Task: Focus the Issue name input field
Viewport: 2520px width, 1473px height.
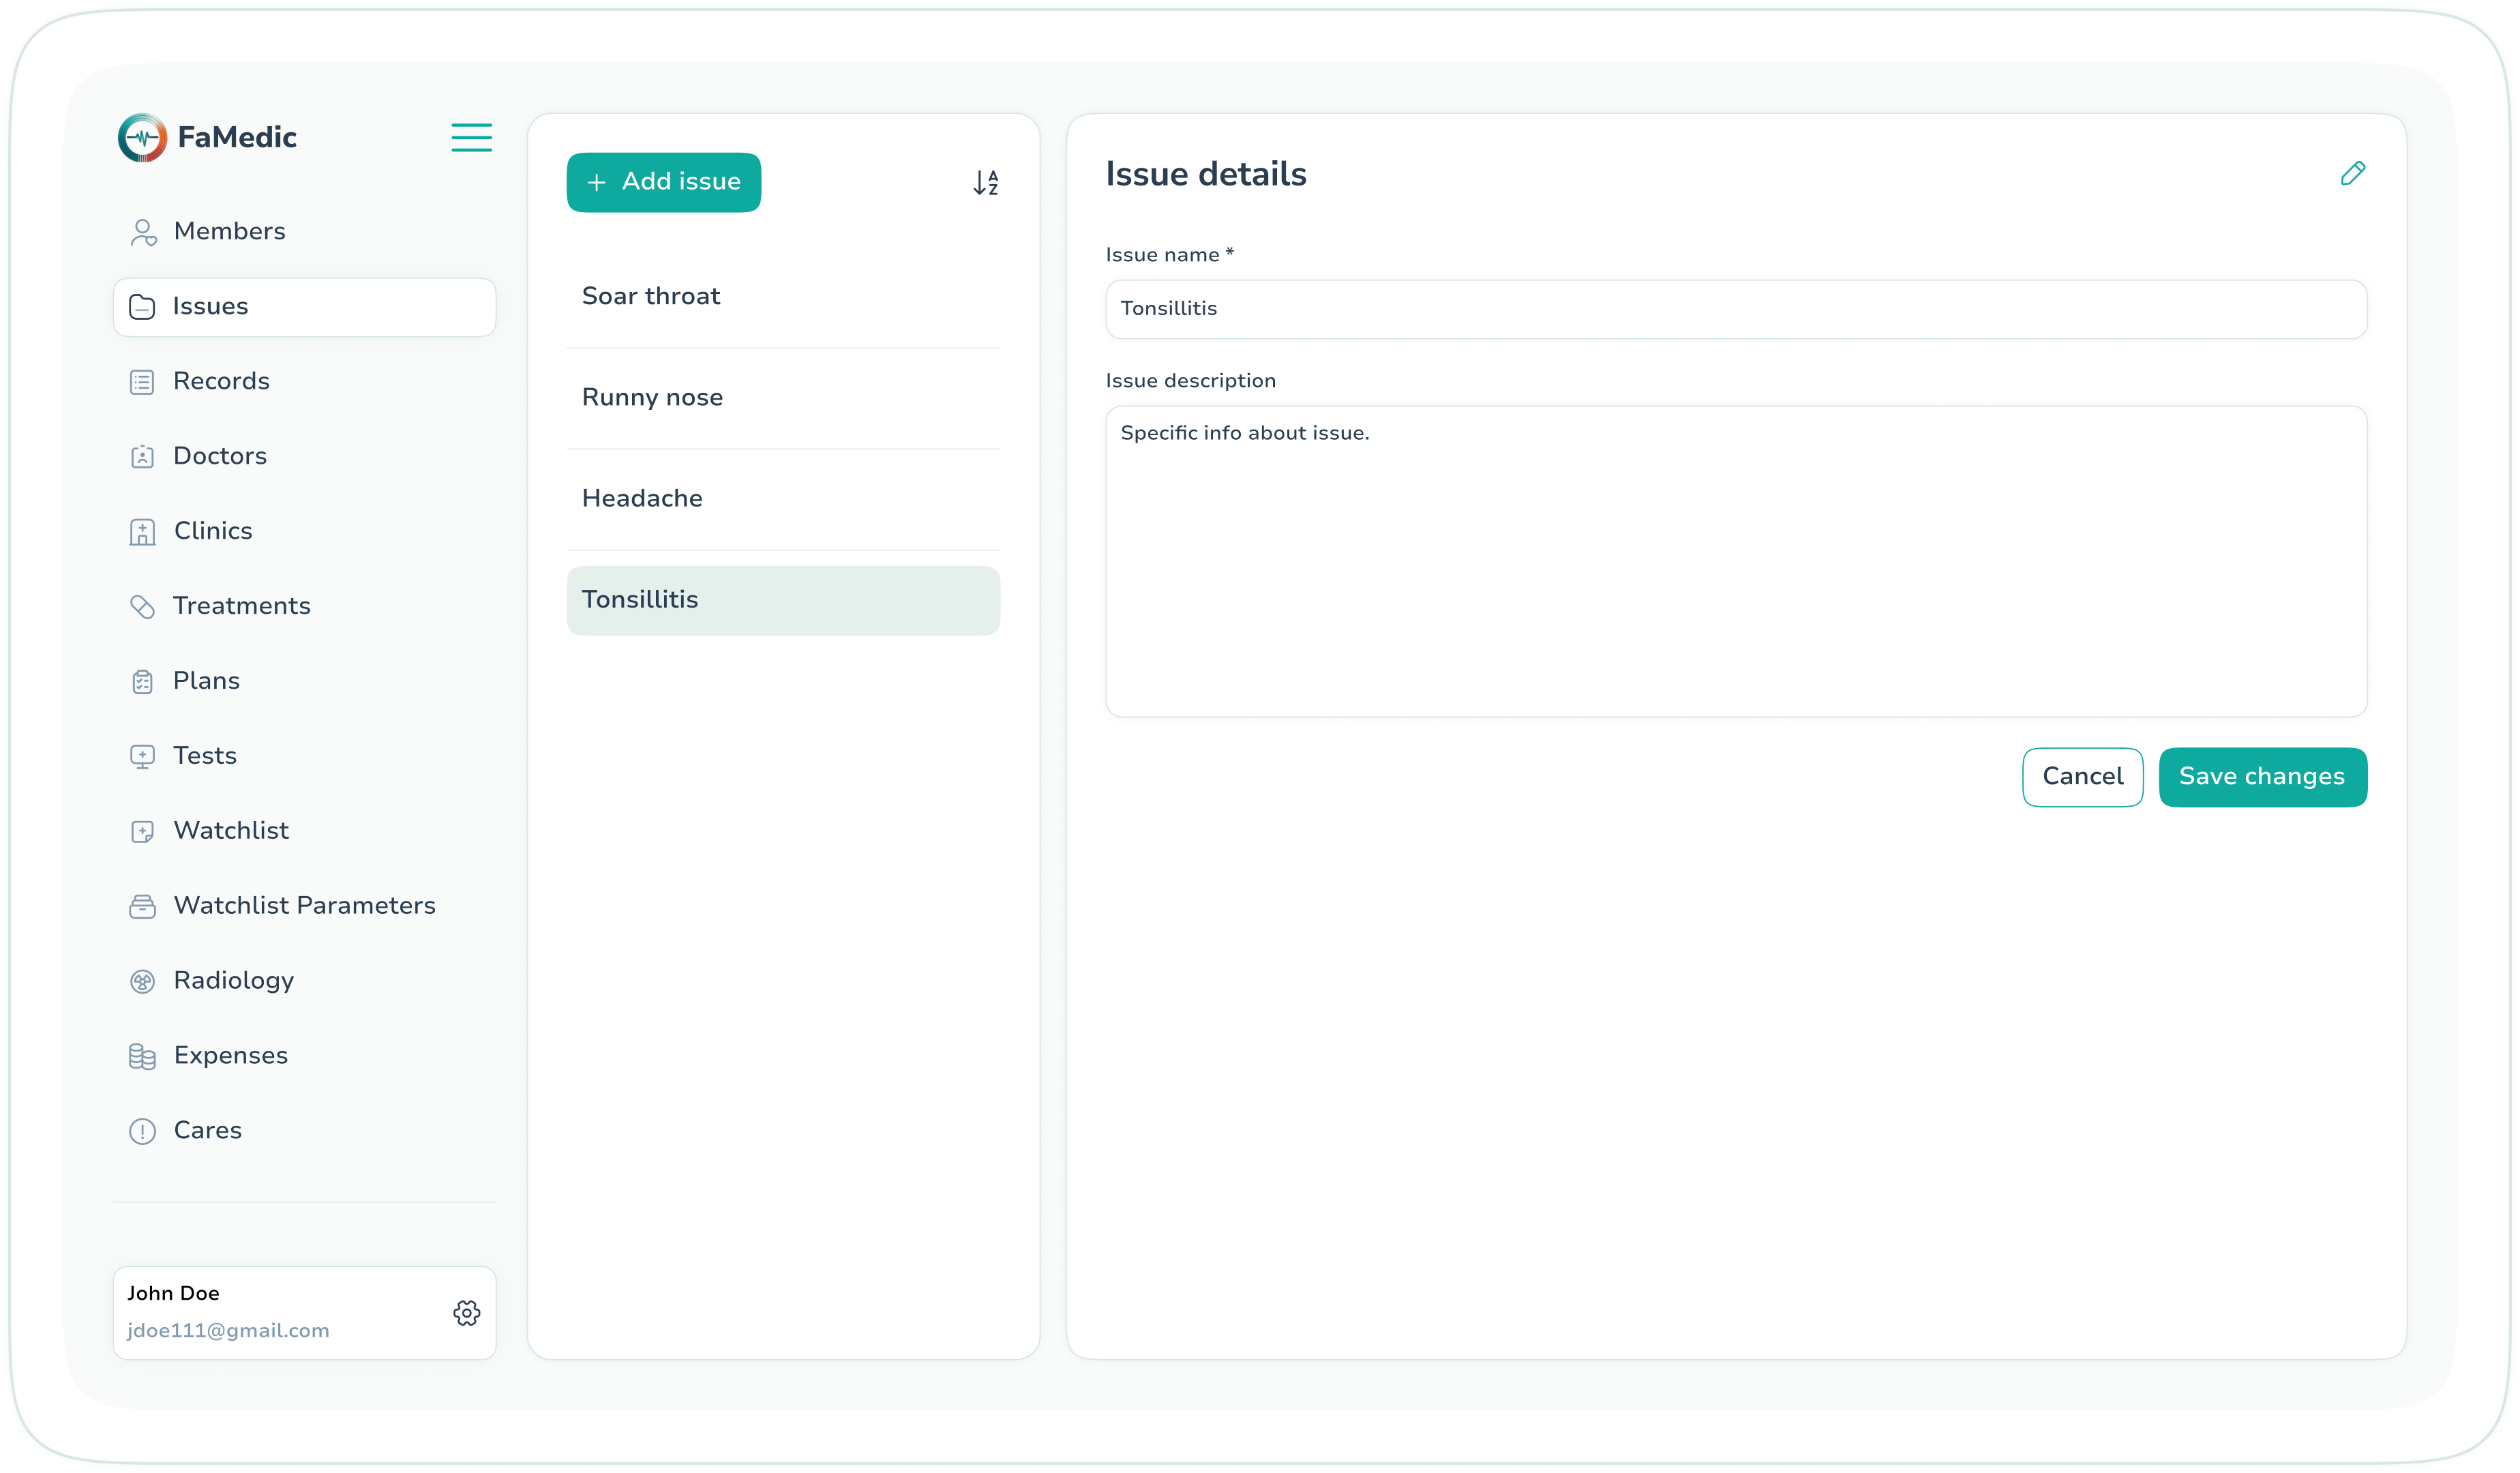Action: pyautogui.click(x=1736, y=309)
